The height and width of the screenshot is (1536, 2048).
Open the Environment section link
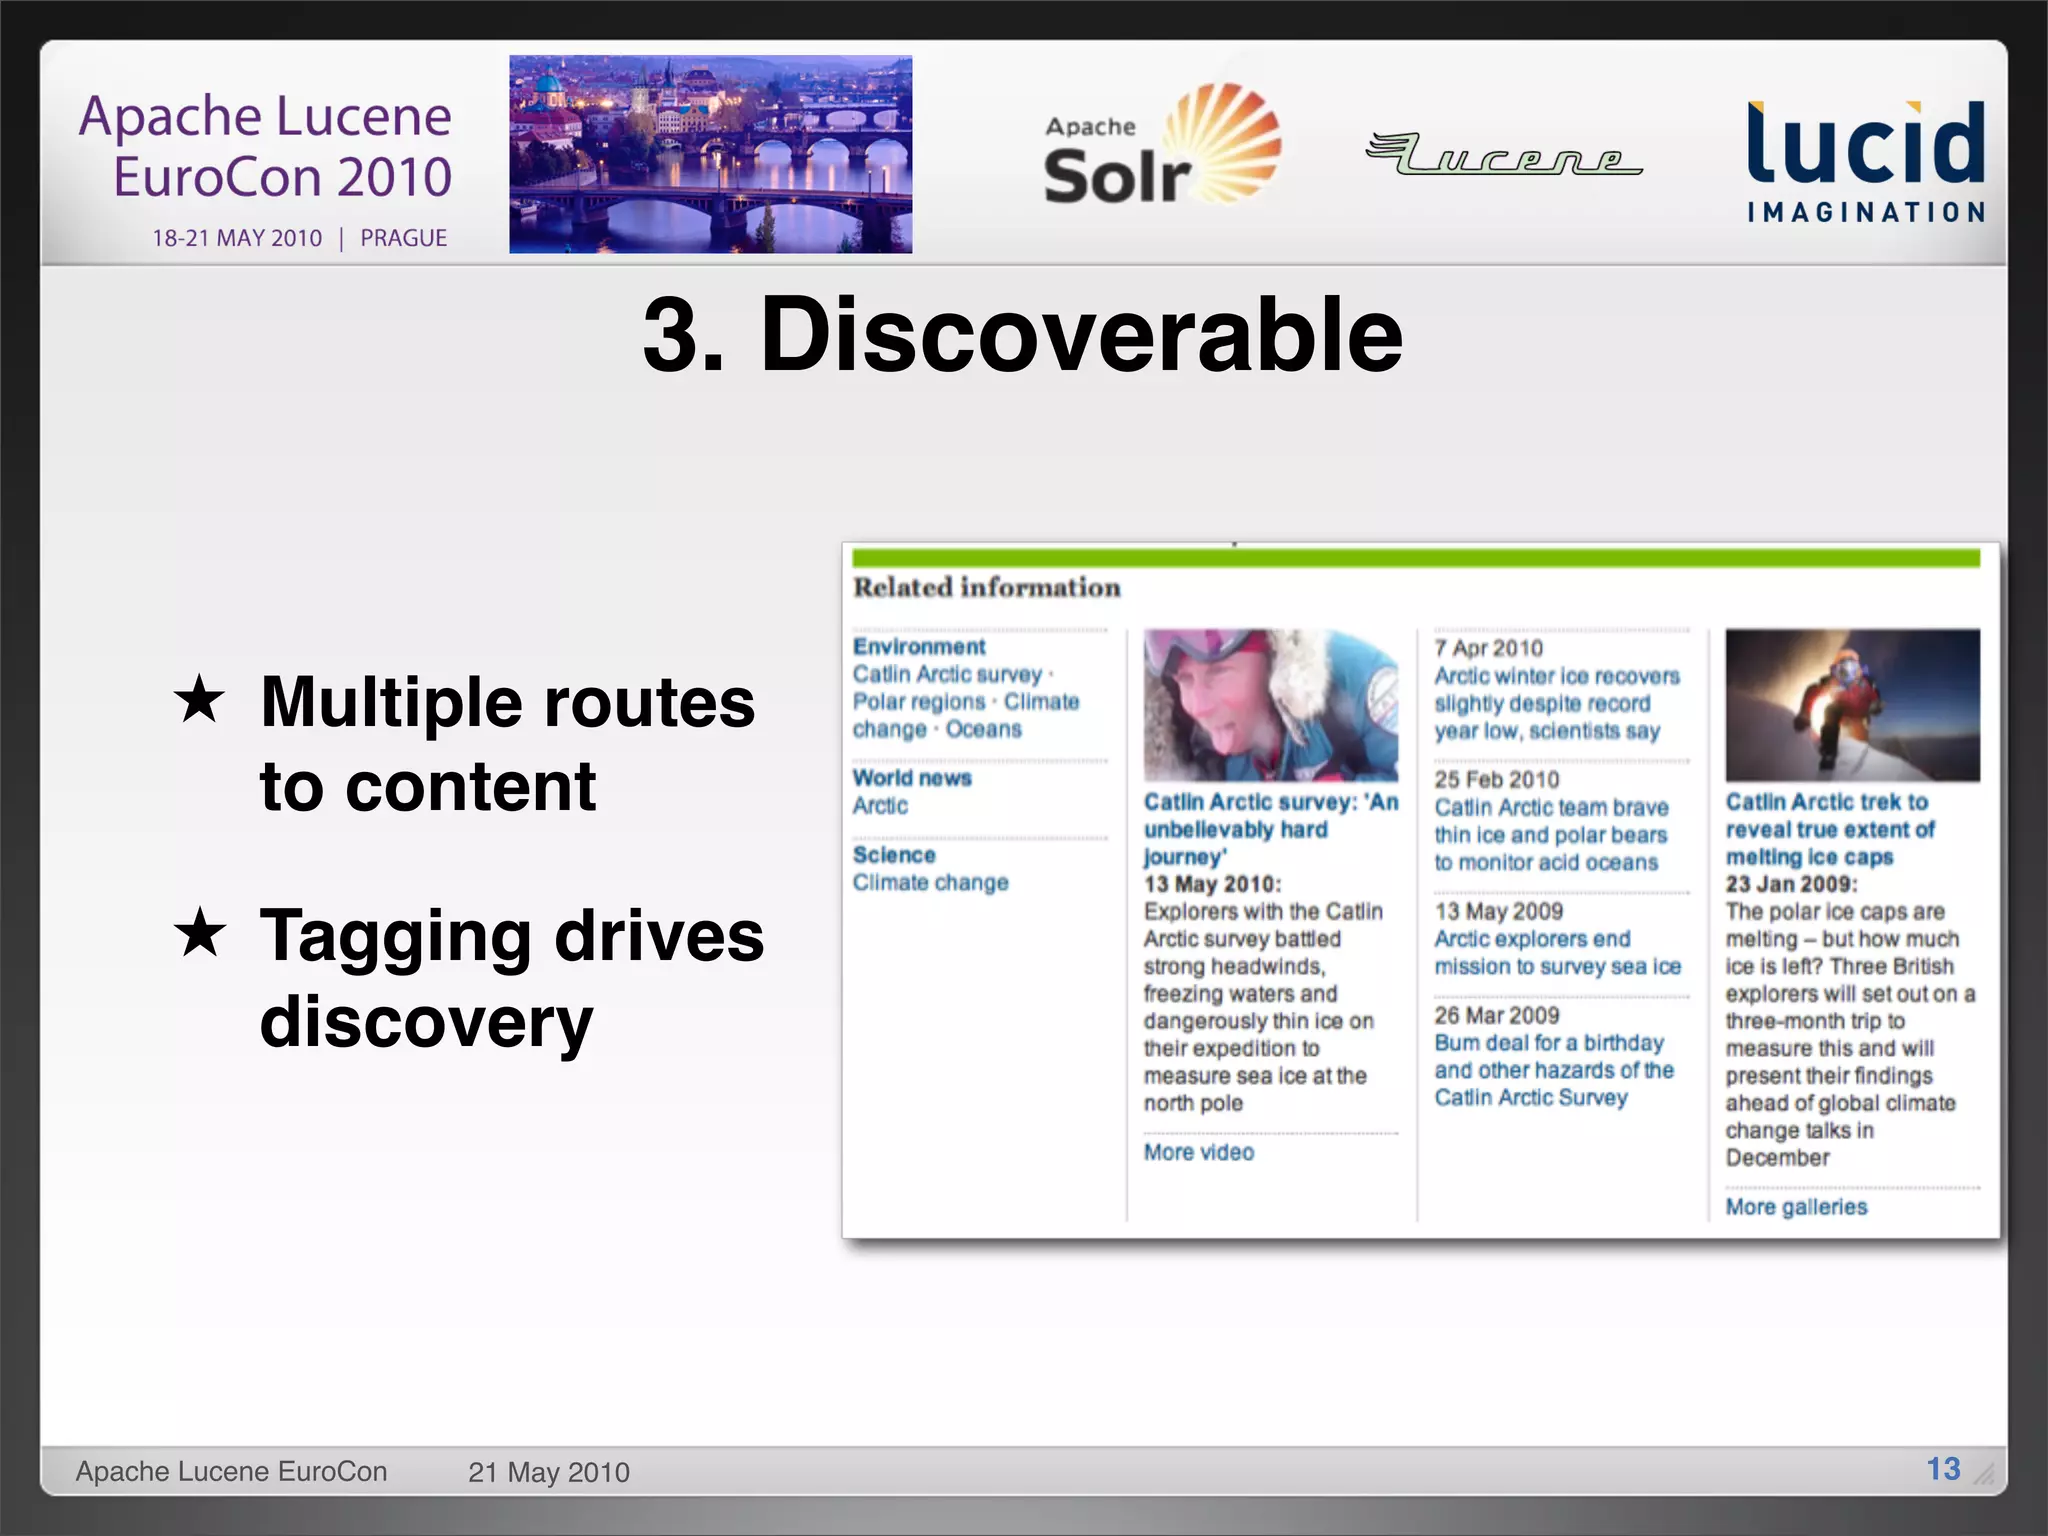pyautogui.click(x=919, y=647)
